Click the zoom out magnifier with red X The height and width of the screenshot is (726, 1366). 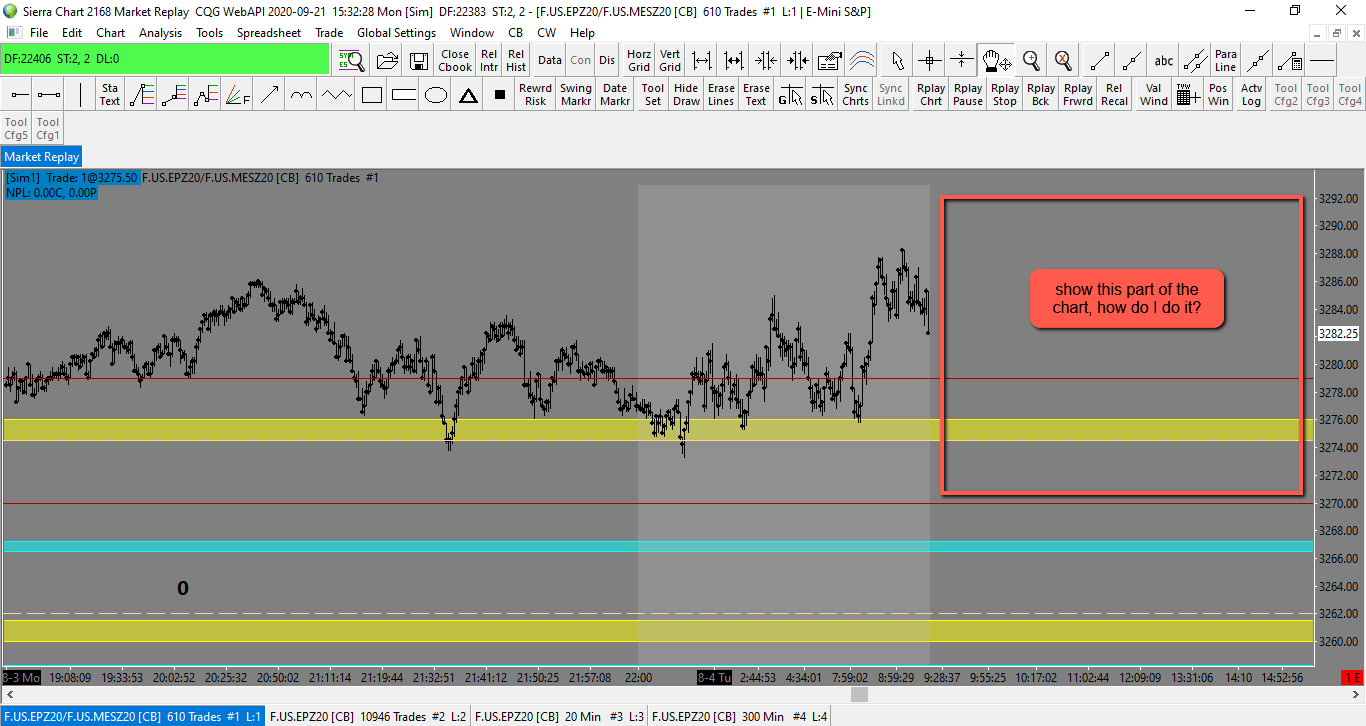click(1062, 60)
